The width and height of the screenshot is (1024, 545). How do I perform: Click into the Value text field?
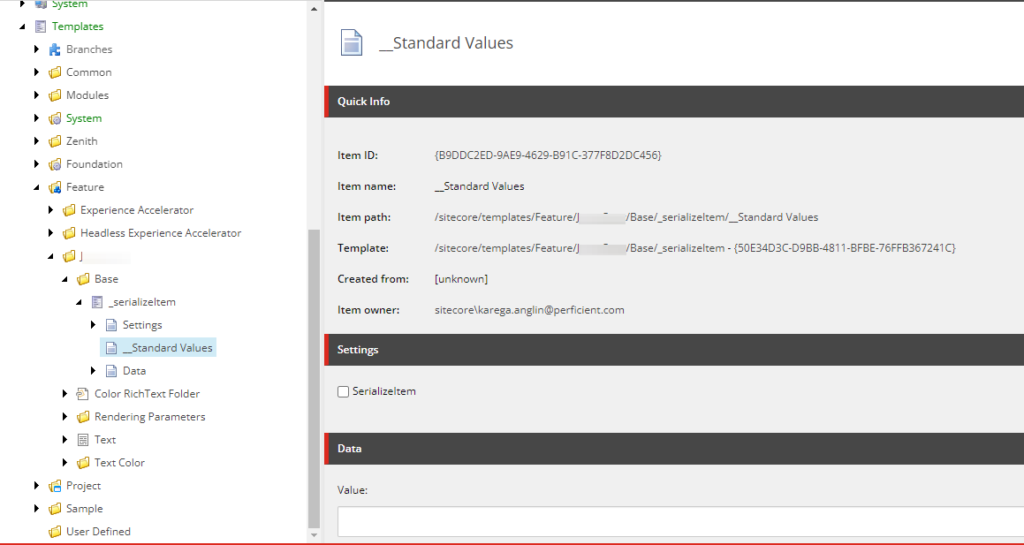point(680,522)
